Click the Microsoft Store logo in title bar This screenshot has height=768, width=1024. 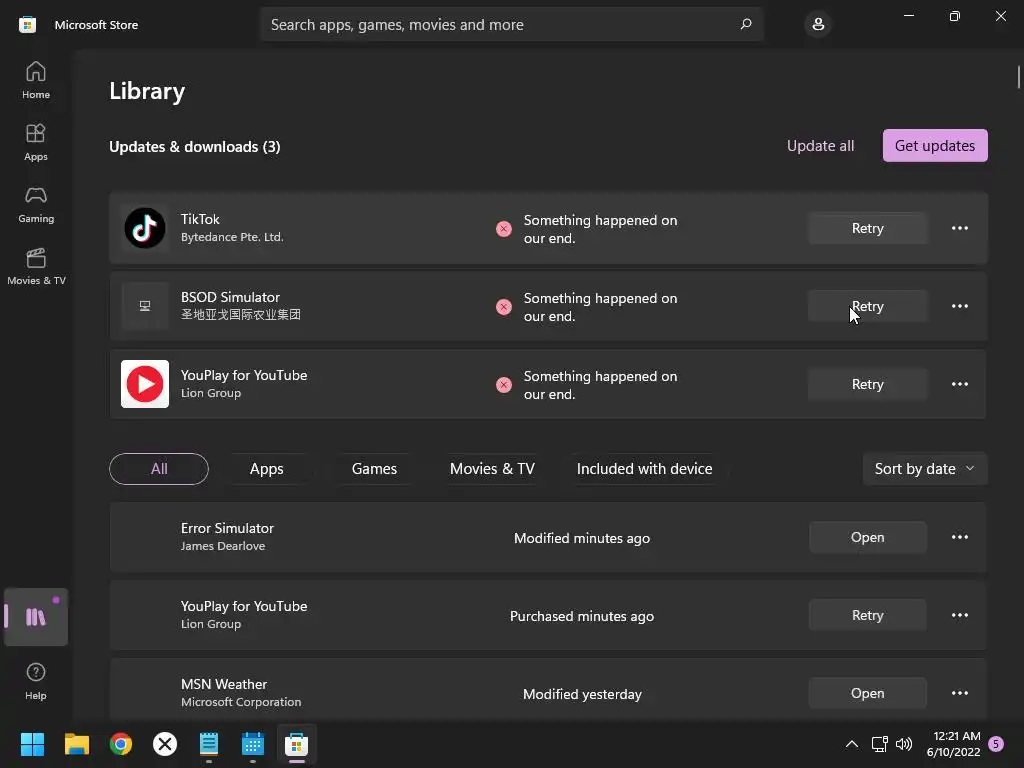[27, 25]
